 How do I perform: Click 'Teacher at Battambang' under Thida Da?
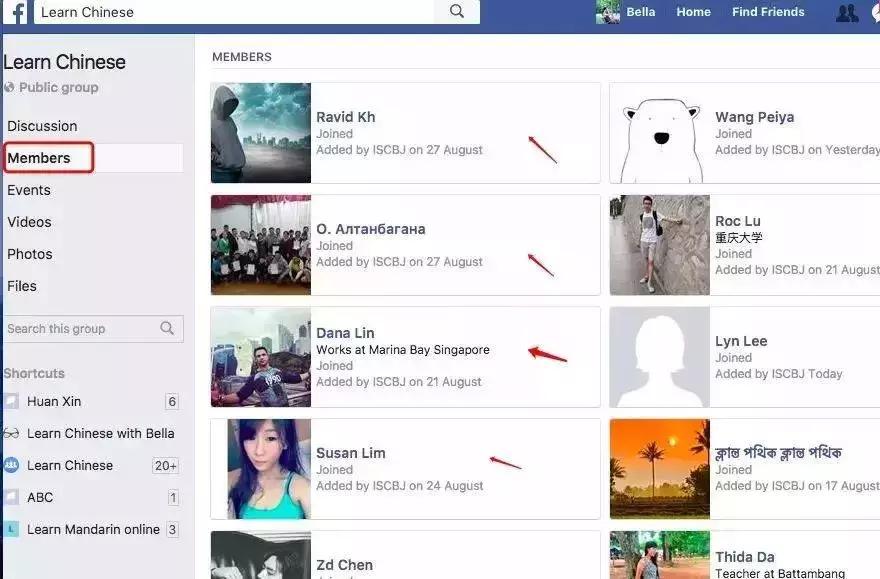(780, 573)
